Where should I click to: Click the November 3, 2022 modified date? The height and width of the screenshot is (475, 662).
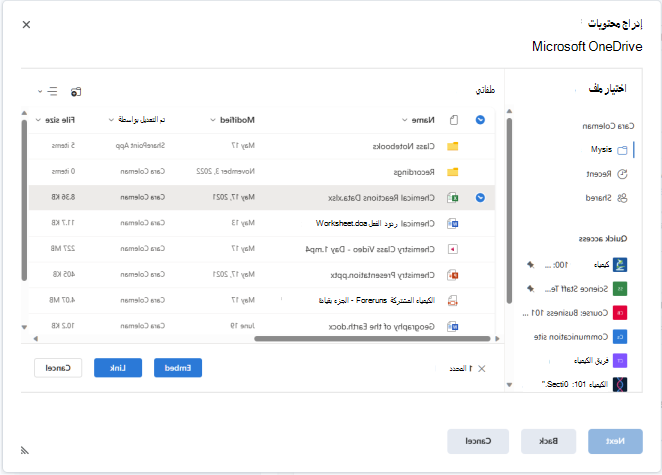(225, 171)
